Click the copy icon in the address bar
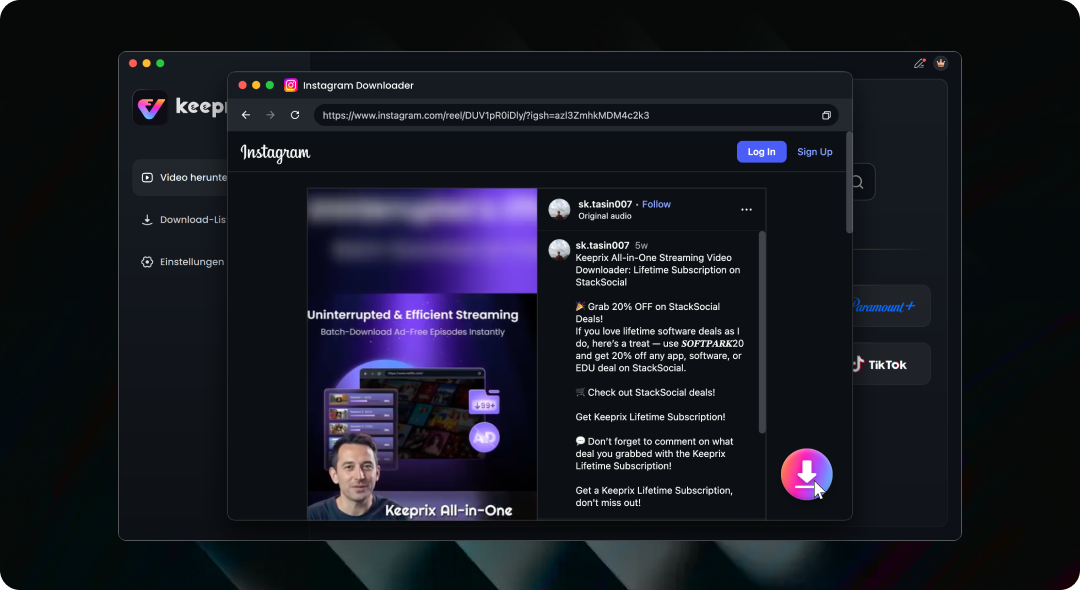 click(x=827, y=116)
